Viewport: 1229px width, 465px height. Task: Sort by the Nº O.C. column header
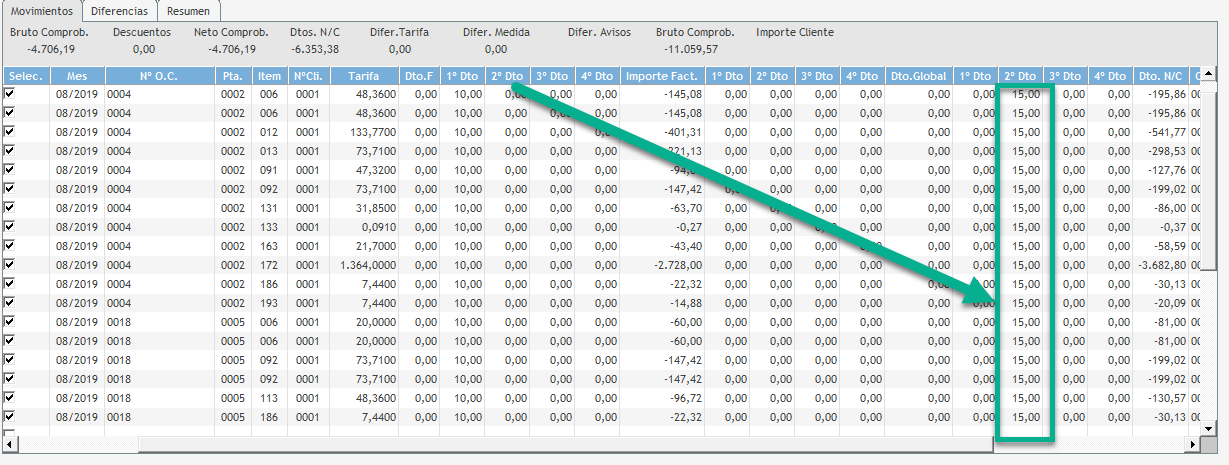tap(158, 76)
